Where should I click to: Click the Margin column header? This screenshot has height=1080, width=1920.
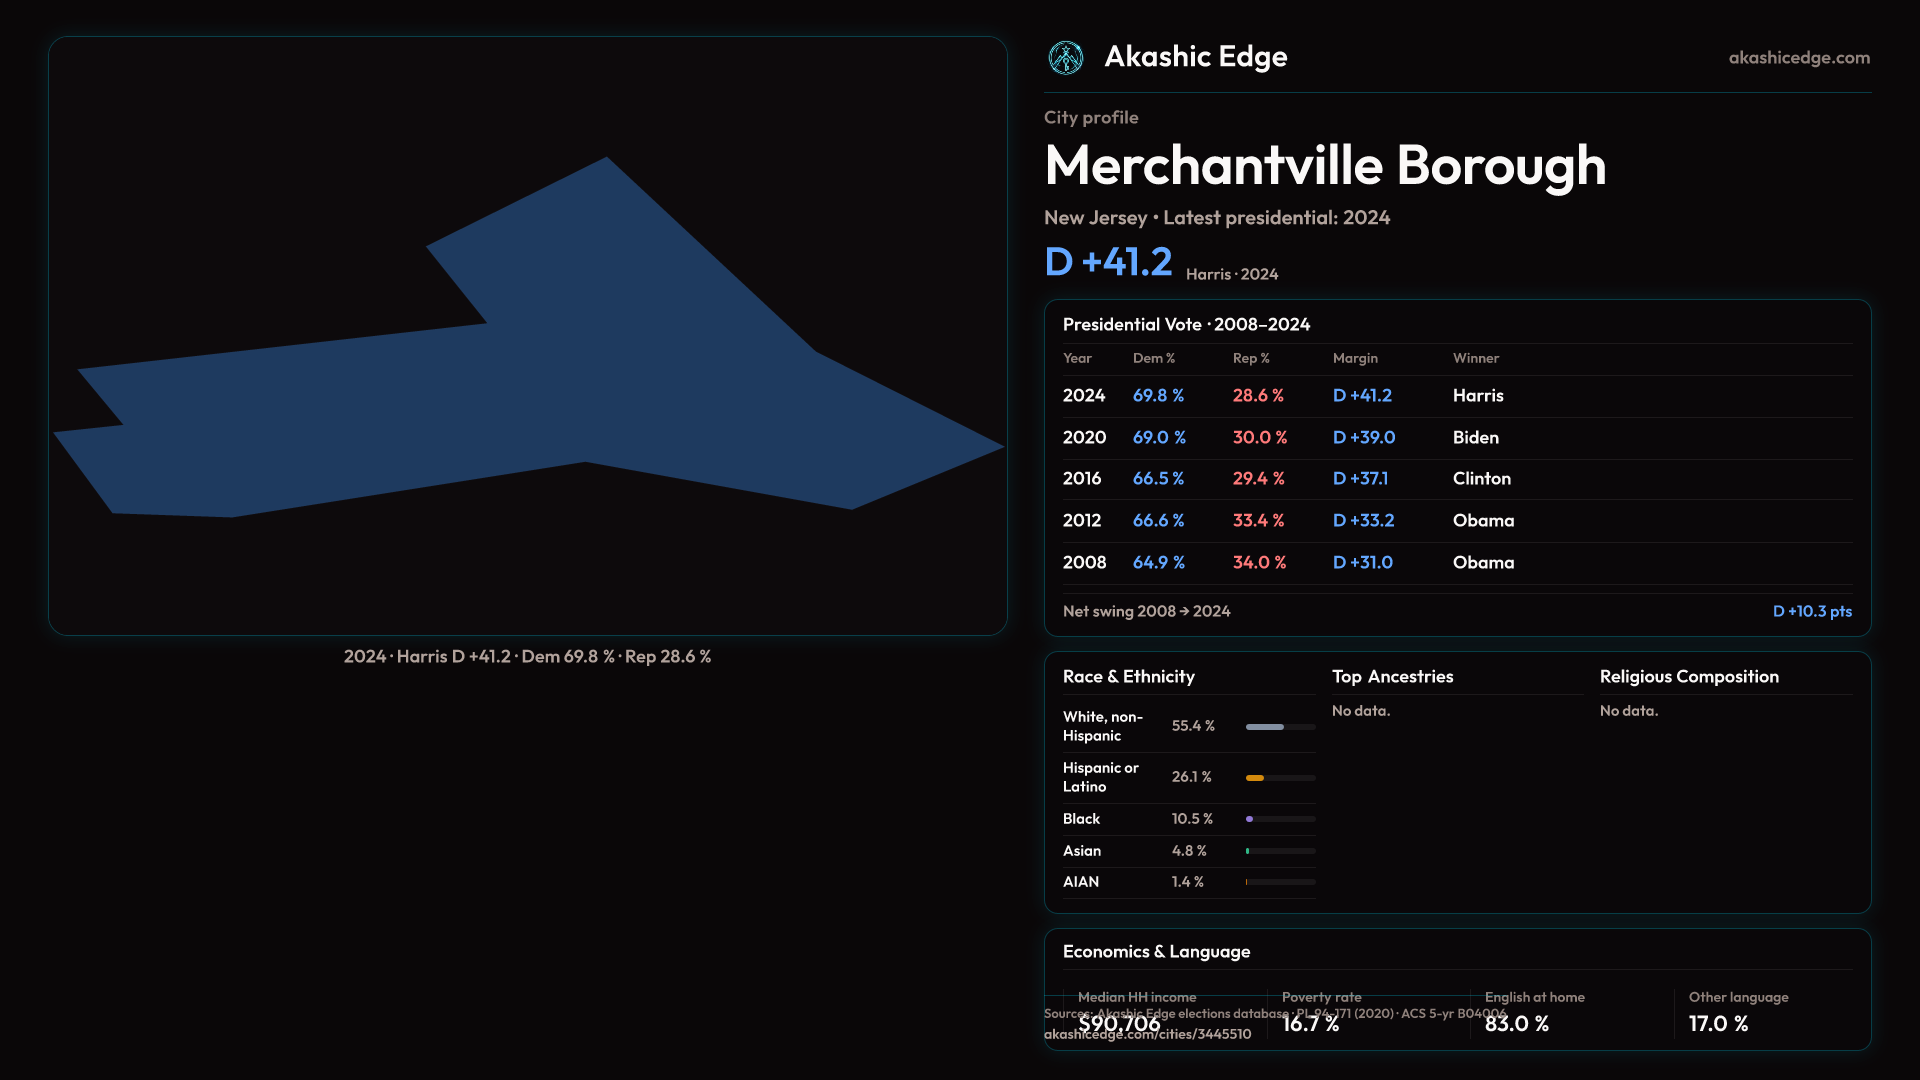click(1354, 358)
